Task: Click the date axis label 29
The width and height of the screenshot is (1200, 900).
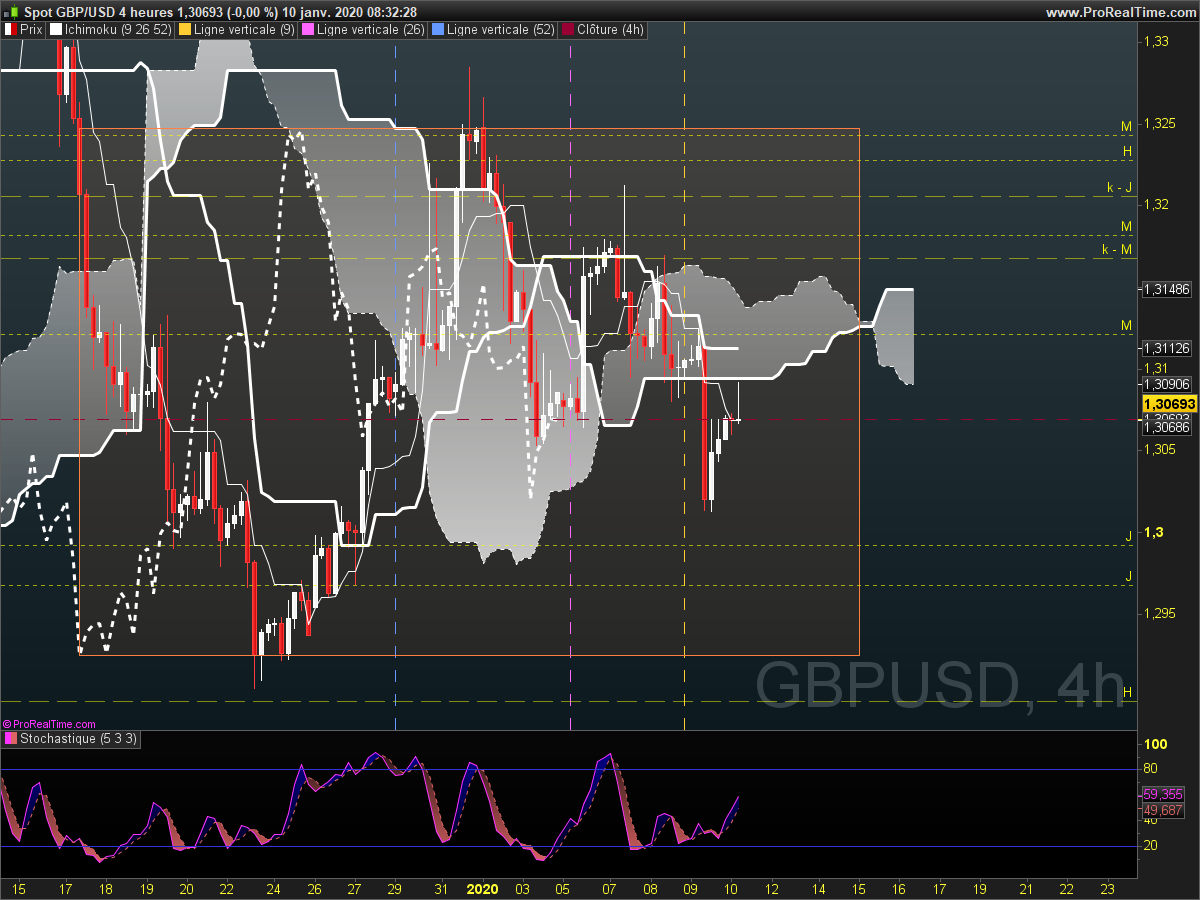Action: pyautogui.click(x=395, y=888)
